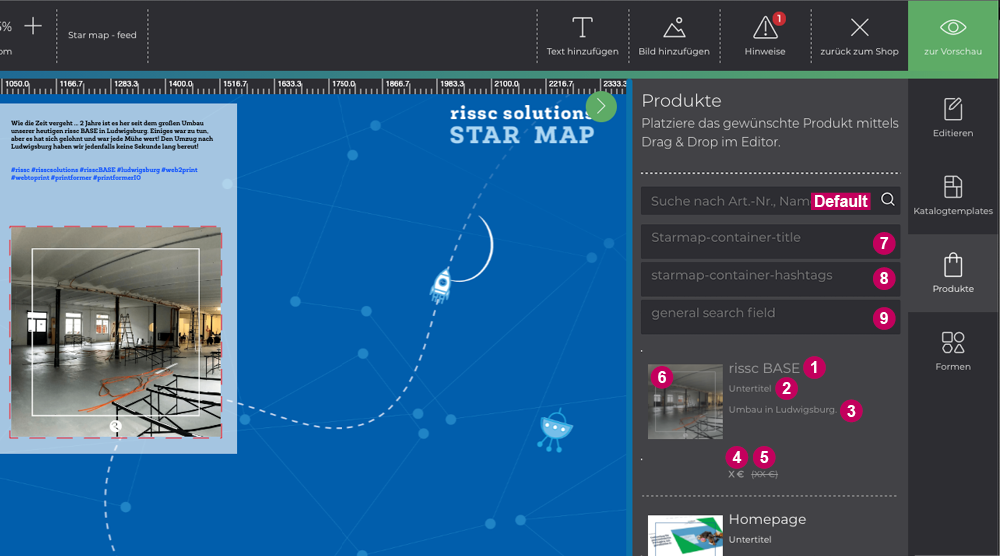The width and height of the screenshot is (1000, 556).
Task: Select the rissc BASE product thumbnail
Action: [x=685, y=401]
